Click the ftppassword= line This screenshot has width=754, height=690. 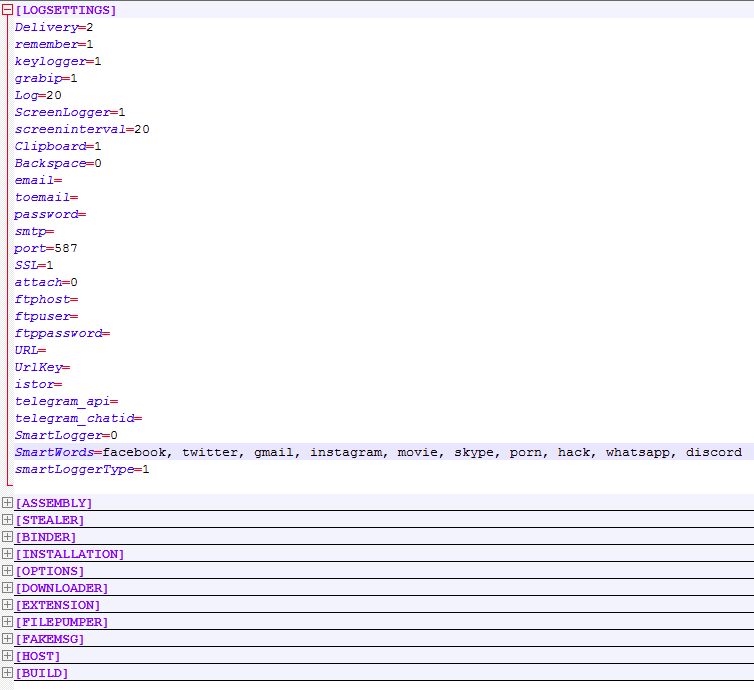pos(62,333)
